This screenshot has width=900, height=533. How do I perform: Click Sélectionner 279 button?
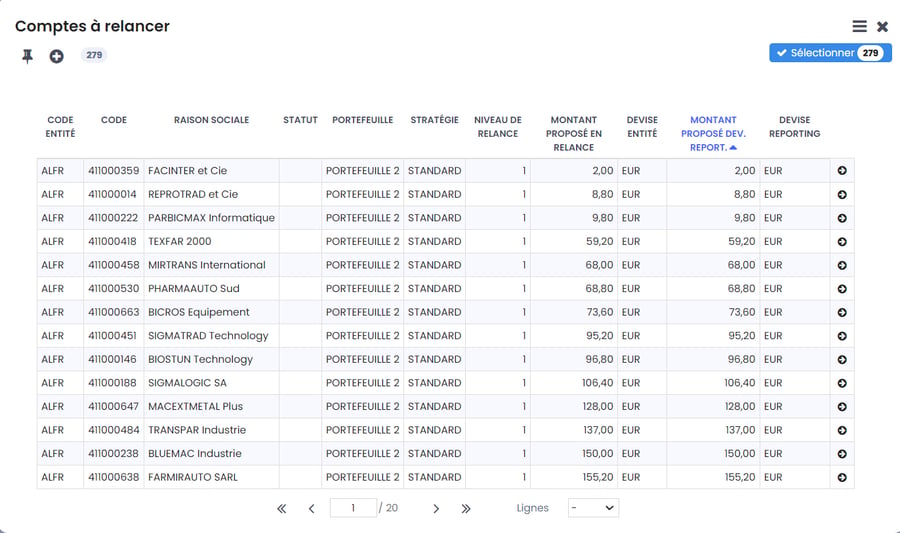click(830, 53)
